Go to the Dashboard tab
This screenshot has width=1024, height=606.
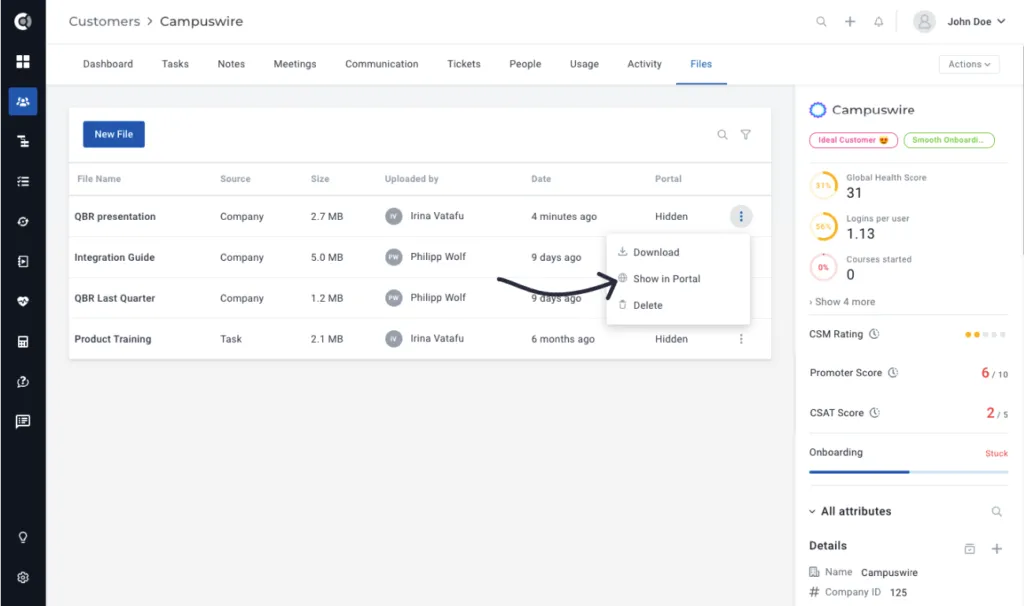(x=108, y=64)
